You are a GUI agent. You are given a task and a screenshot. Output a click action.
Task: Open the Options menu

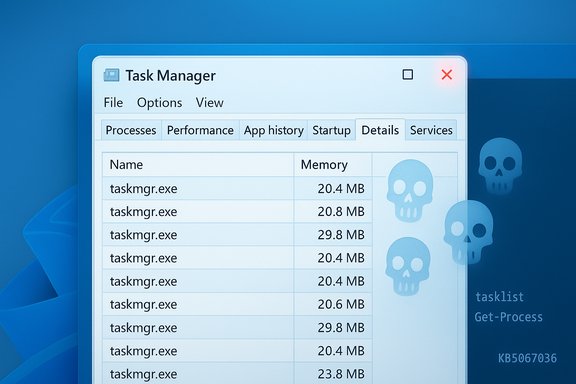click(x=159, y=103)
